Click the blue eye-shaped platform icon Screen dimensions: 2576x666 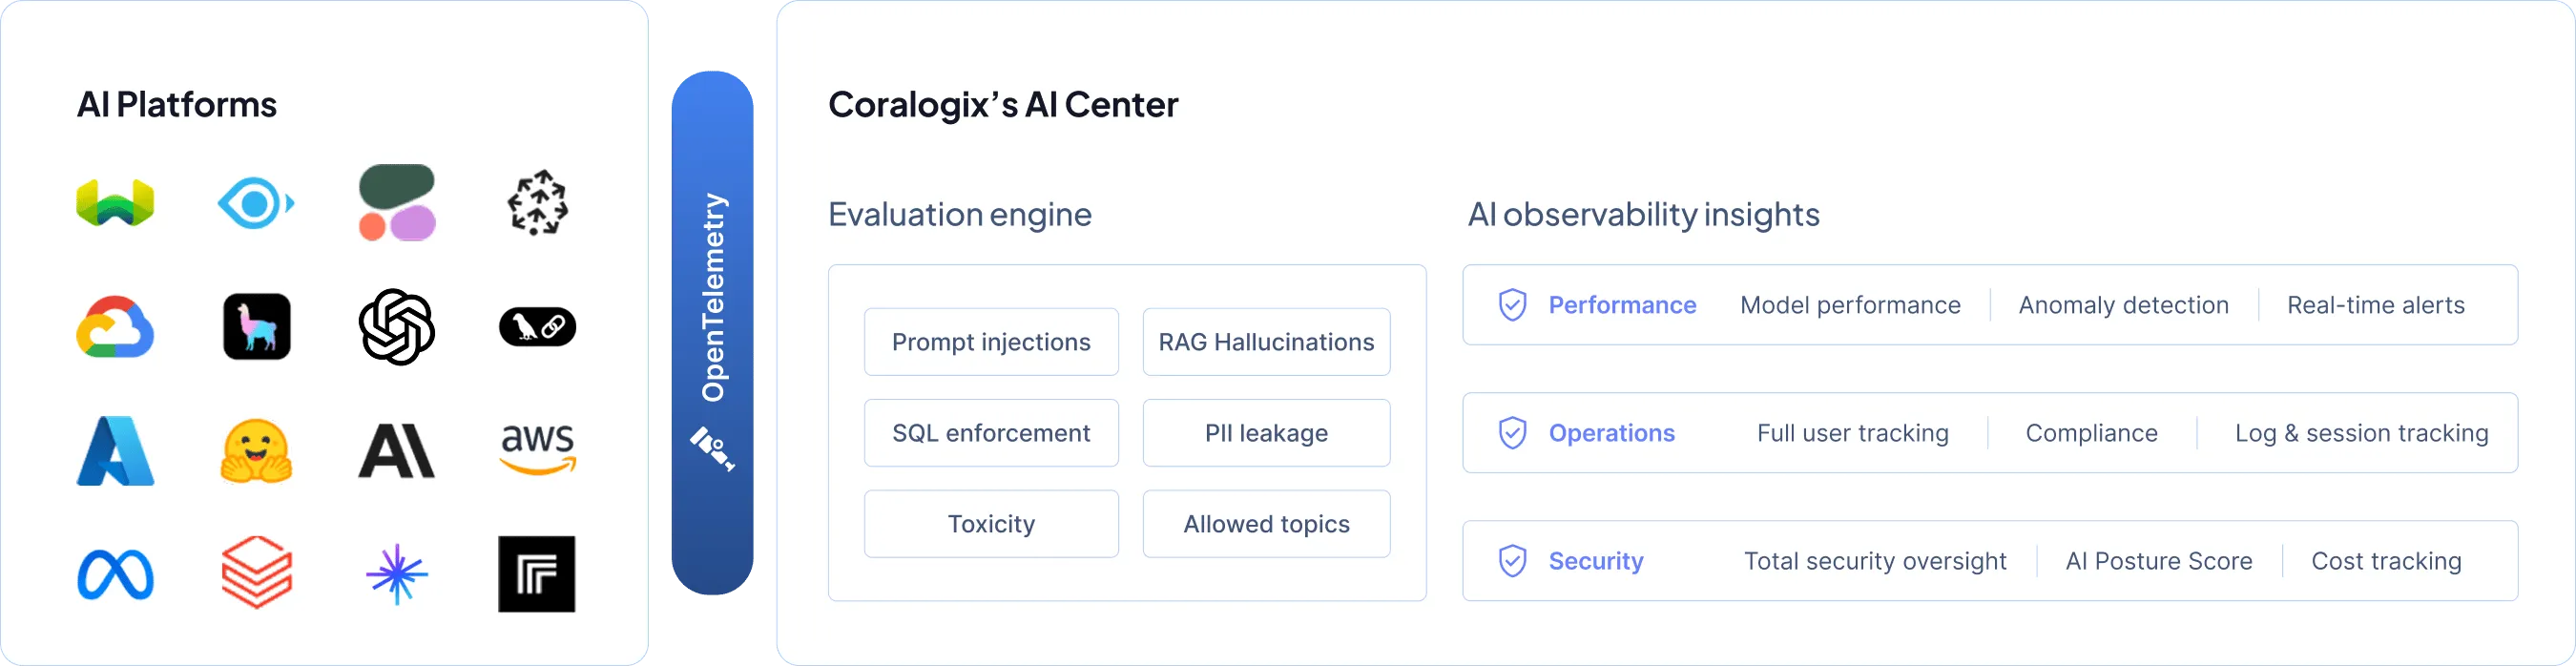click(256, 204)
